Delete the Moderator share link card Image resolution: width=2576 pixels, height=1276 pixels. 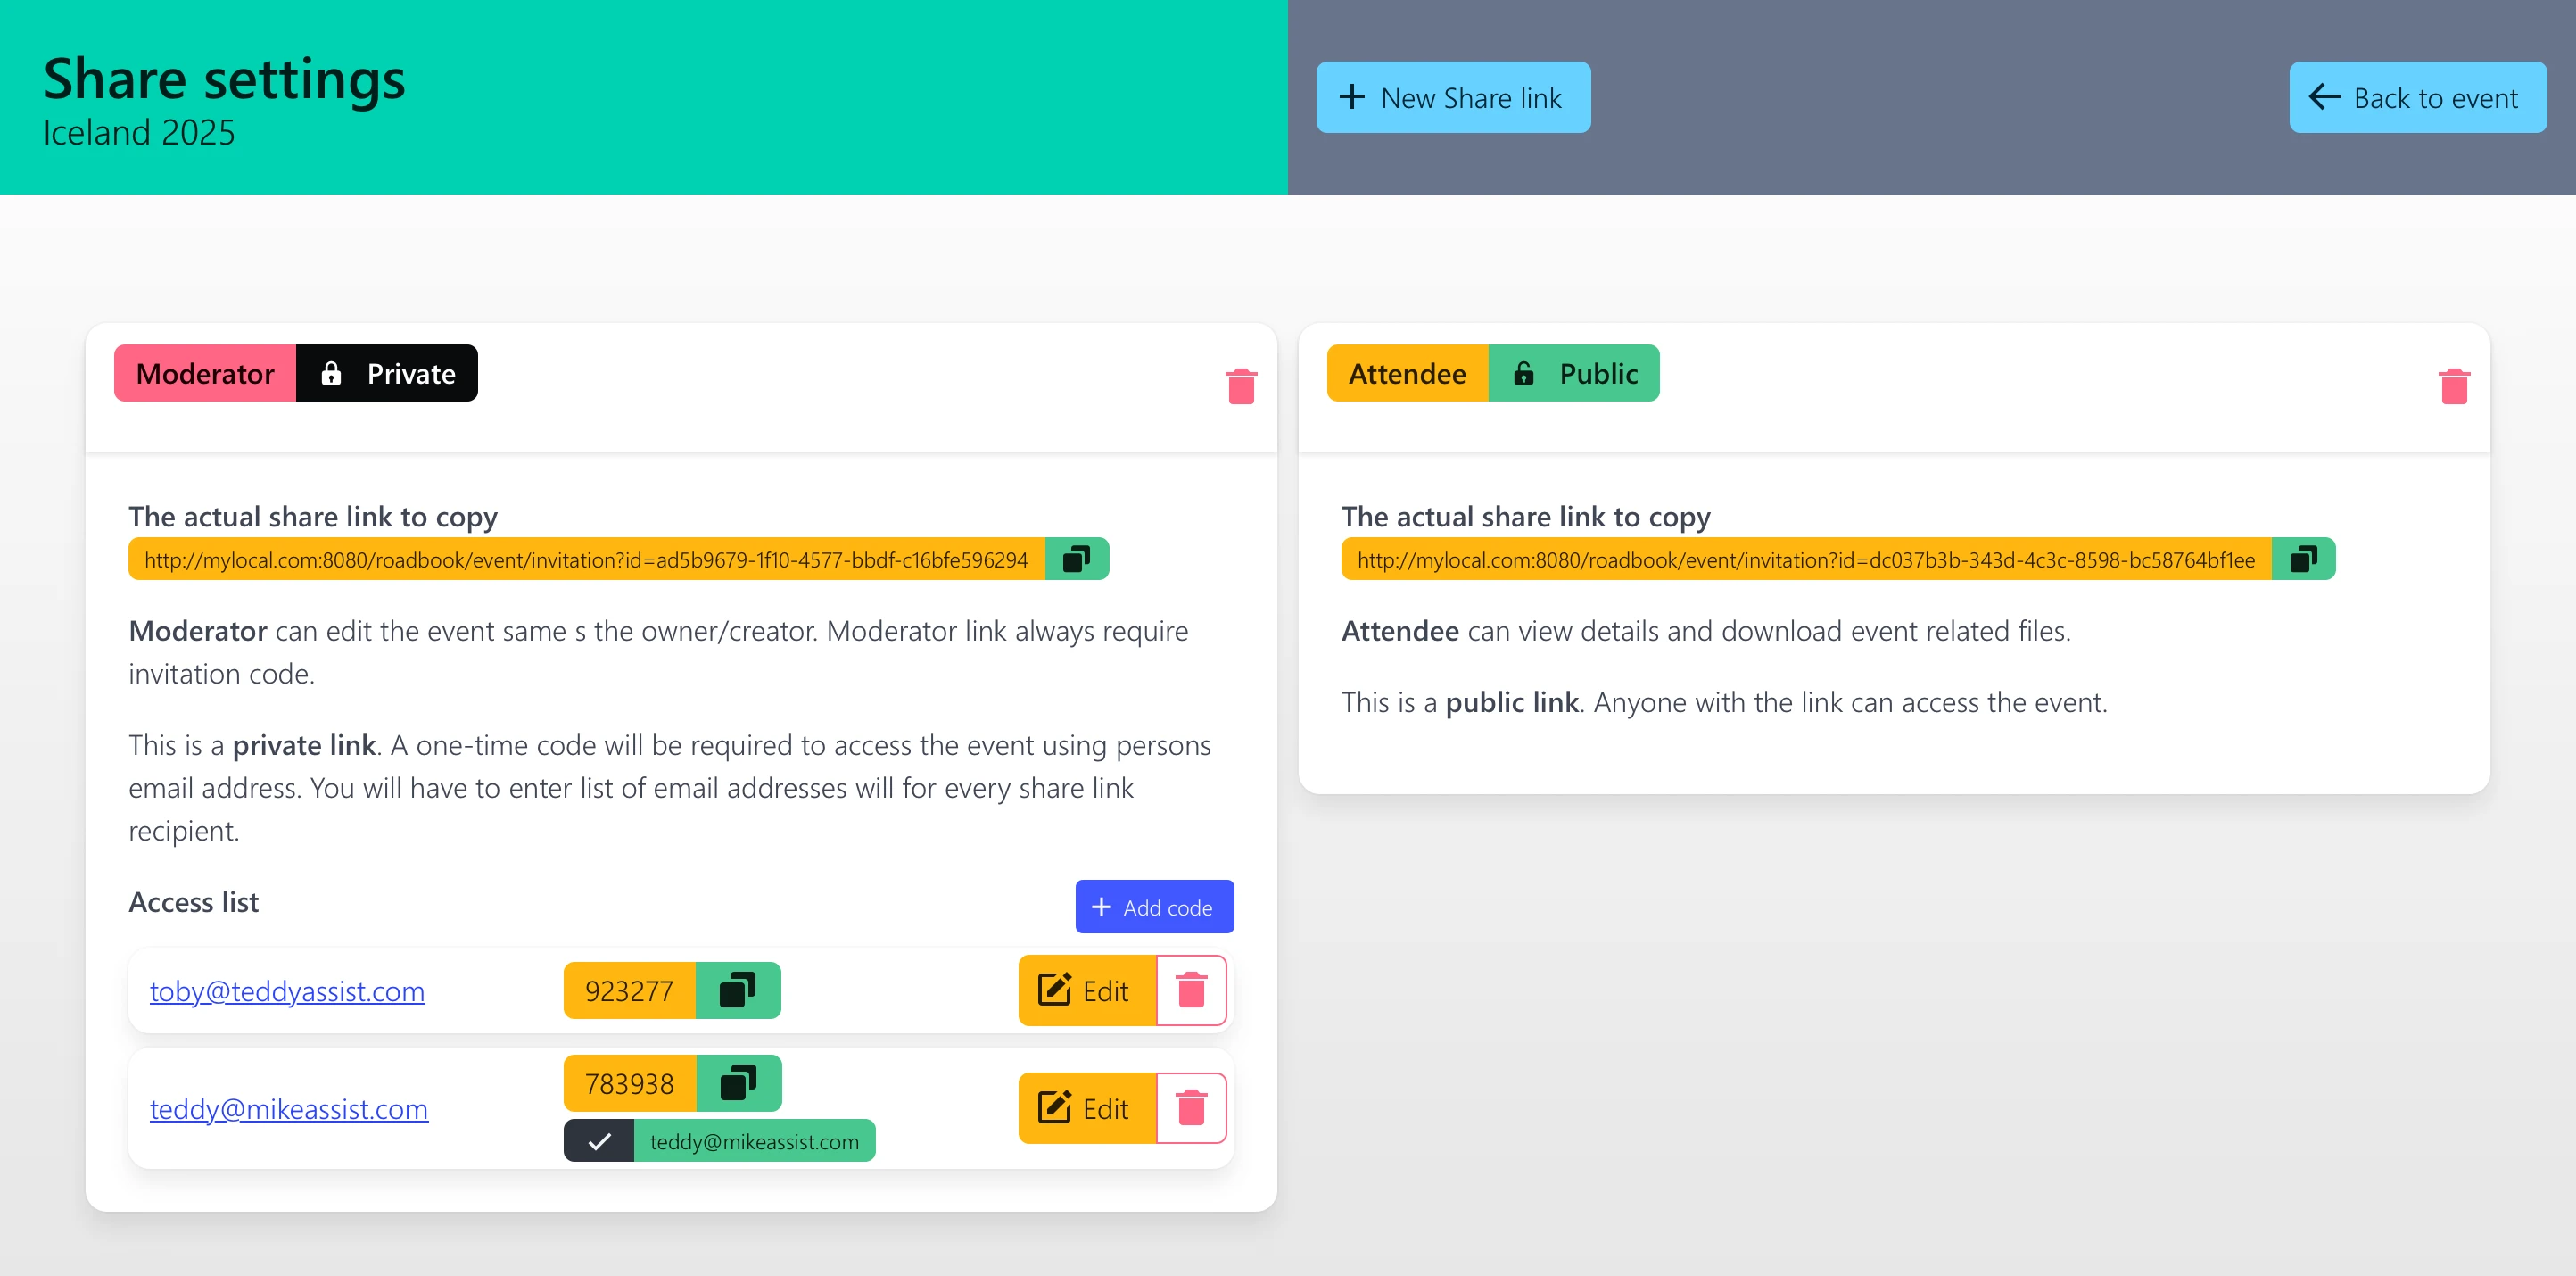pos(1241,386)
